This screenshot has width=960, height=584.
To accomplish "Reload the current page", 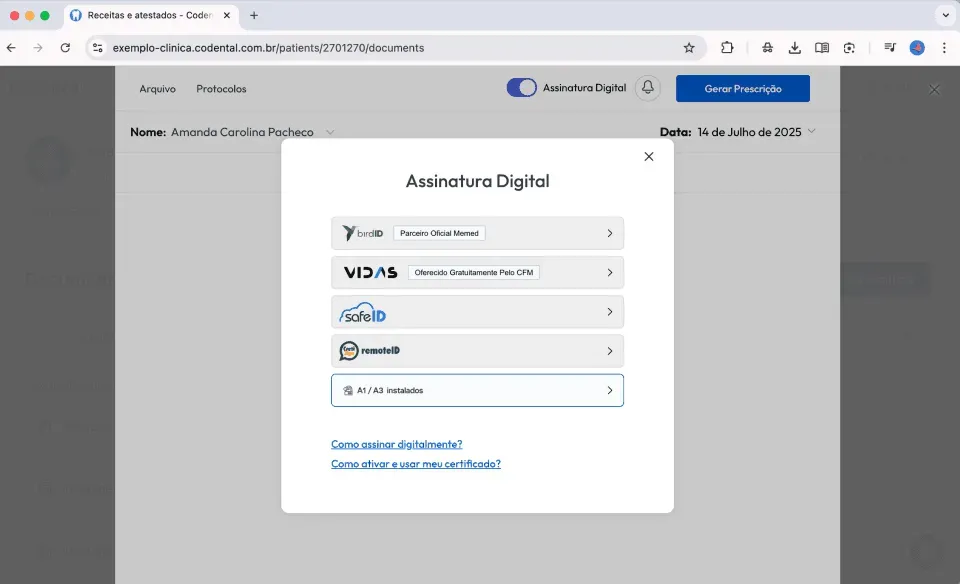I will pyautogui.click(x=65, y=48).
